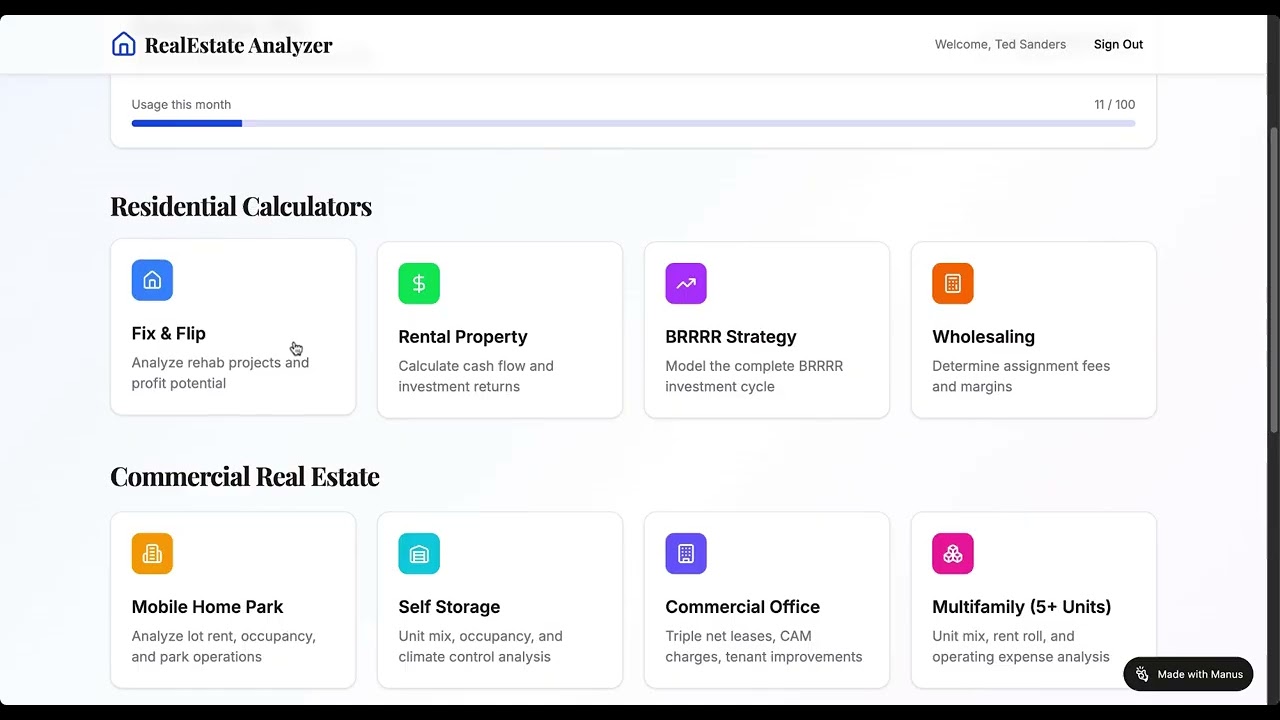Click the Manus hand icon in badge

tap(1142, 674)
